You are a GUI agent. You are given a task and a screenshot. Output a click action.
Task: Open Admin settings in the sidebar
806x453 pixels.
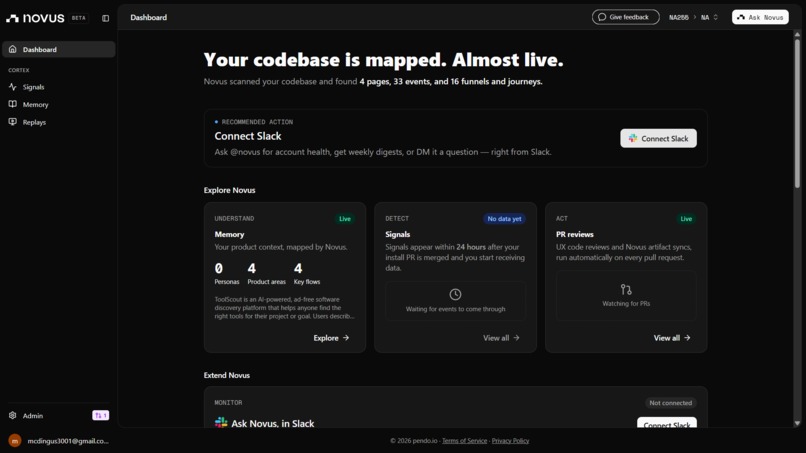(33, 415)
